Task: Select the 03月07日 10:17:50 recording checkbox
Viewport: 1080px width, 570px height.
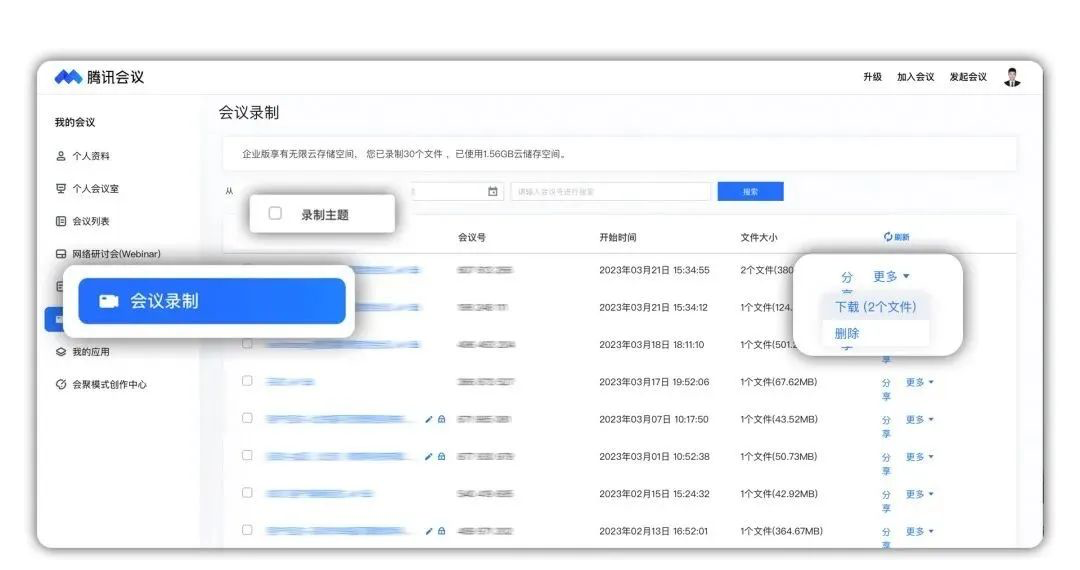Action: (247, 418)
